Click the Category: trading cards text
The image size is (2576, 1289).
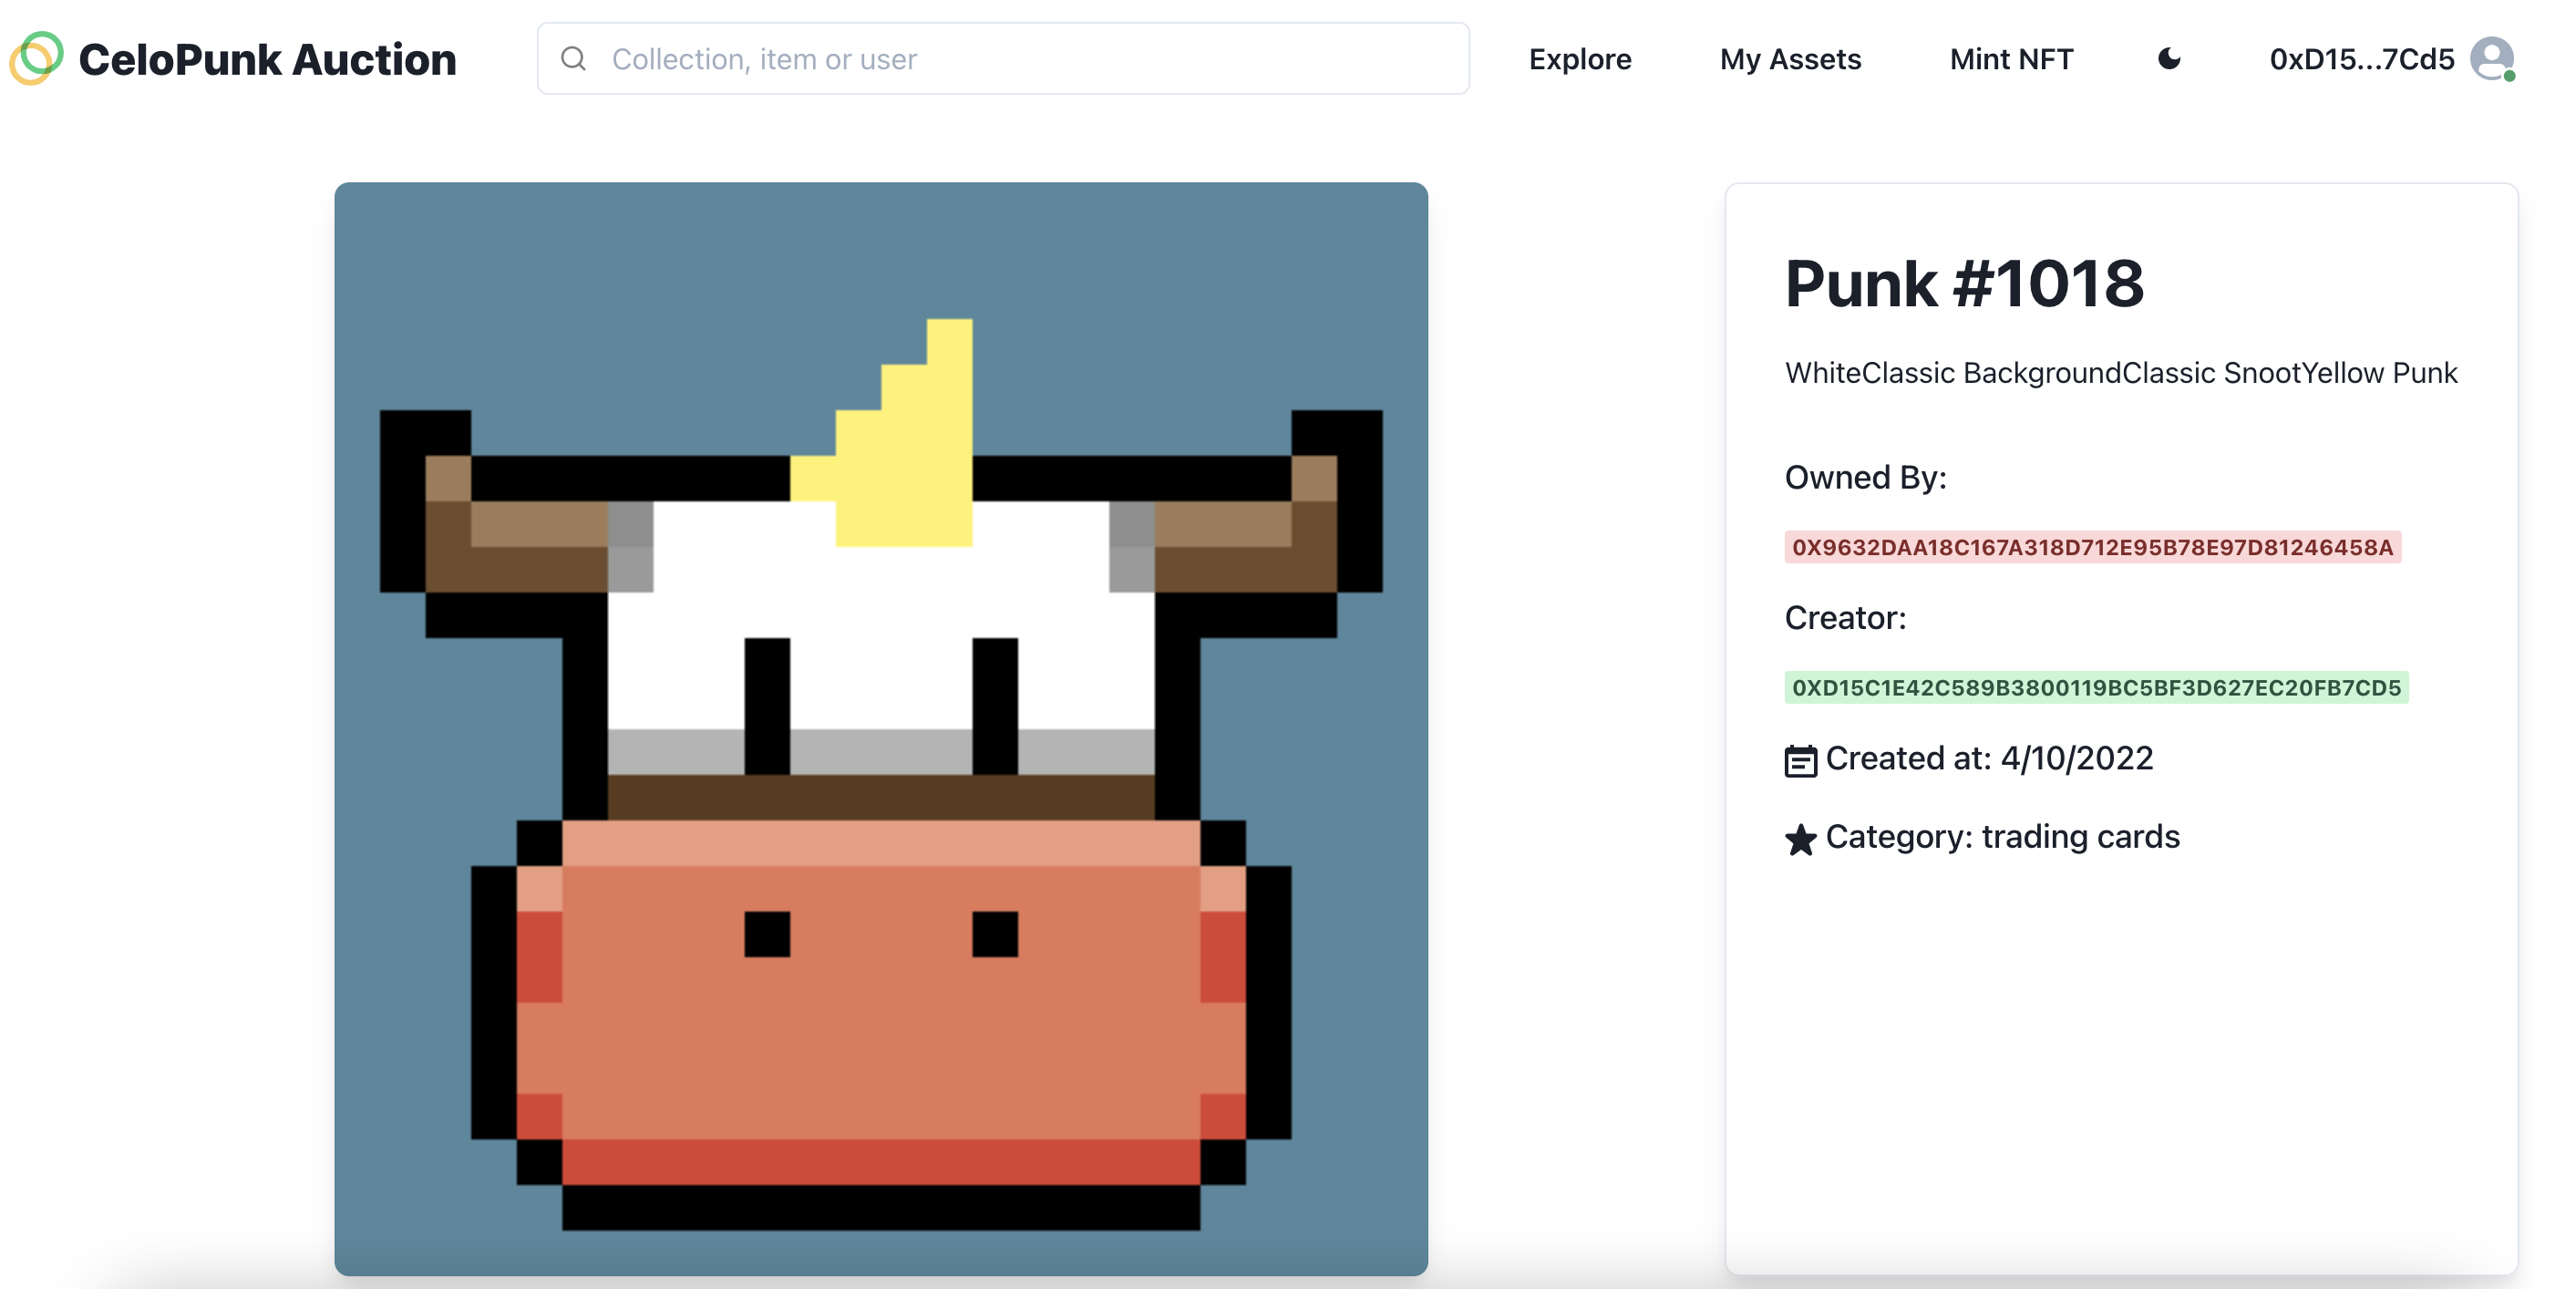coord(2002,836)
